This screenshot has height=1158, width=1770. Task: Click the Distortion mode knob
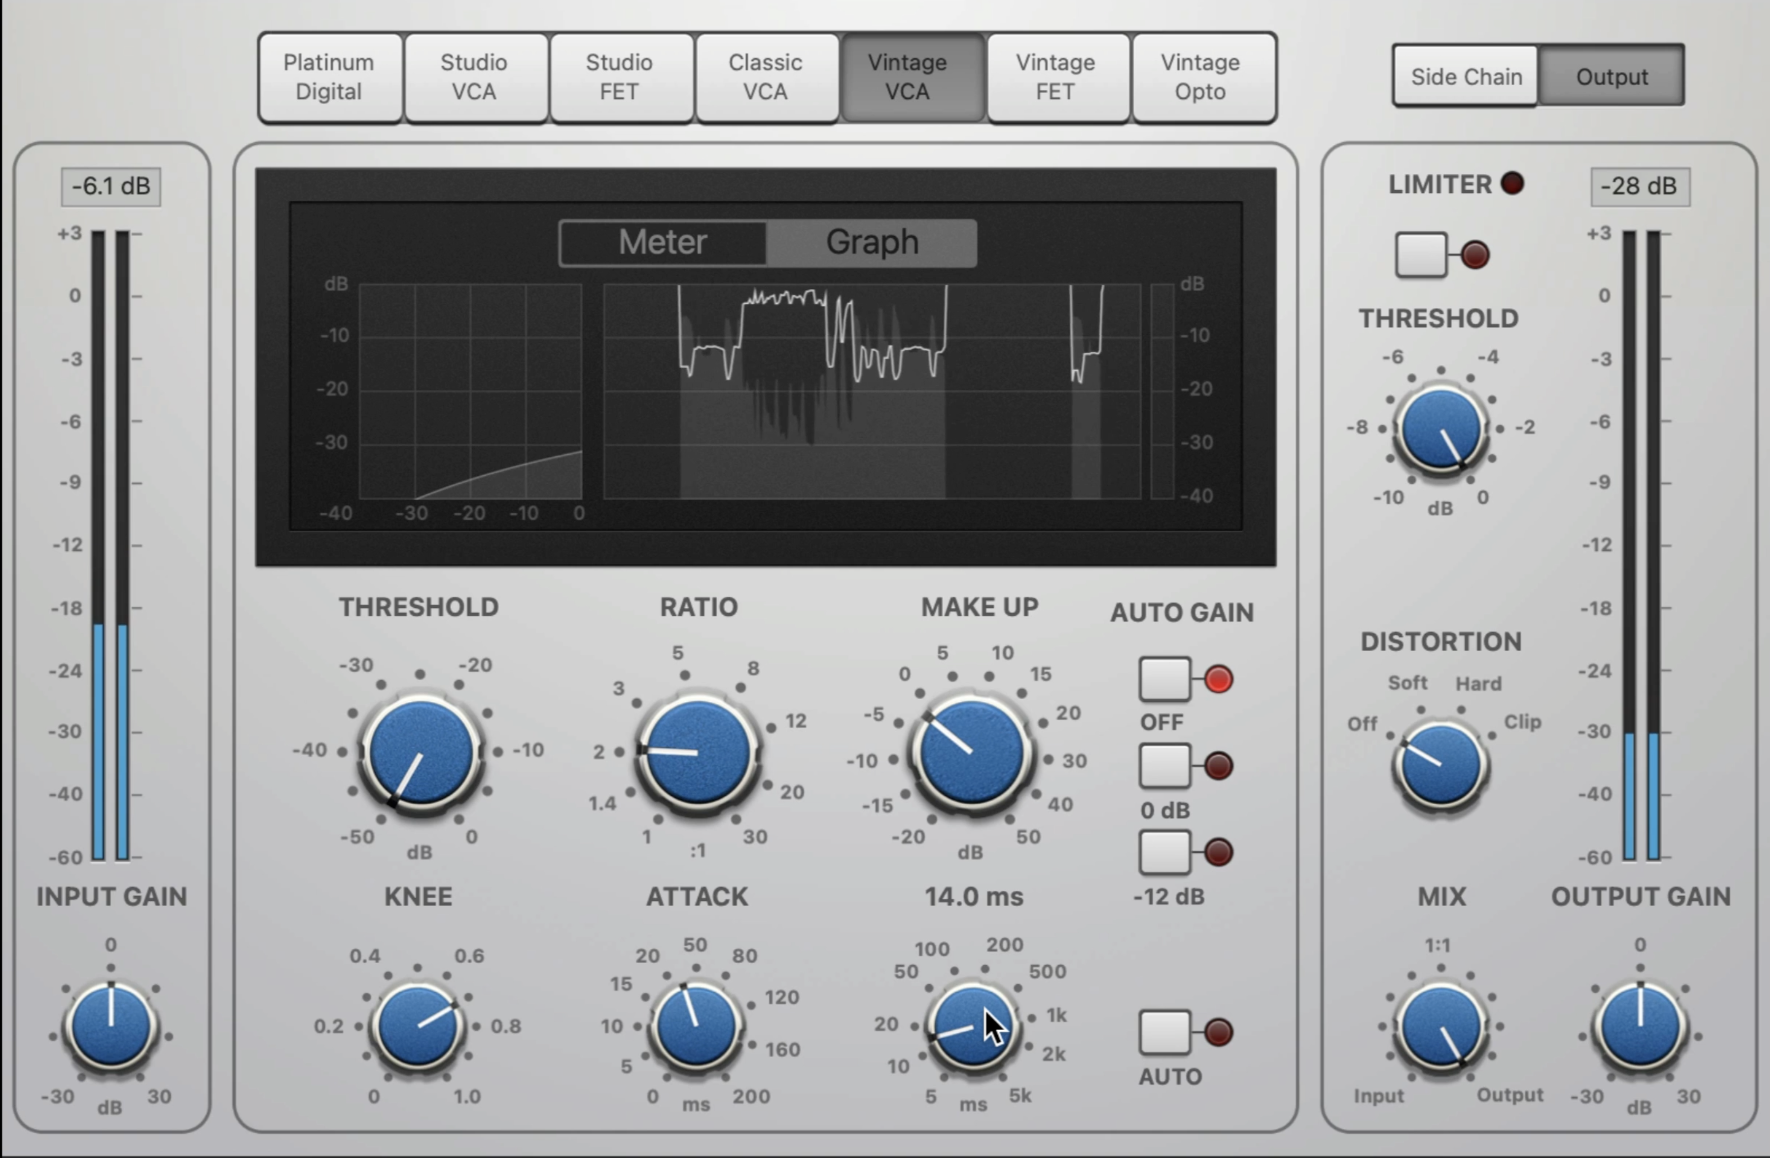coord(1440,765)
